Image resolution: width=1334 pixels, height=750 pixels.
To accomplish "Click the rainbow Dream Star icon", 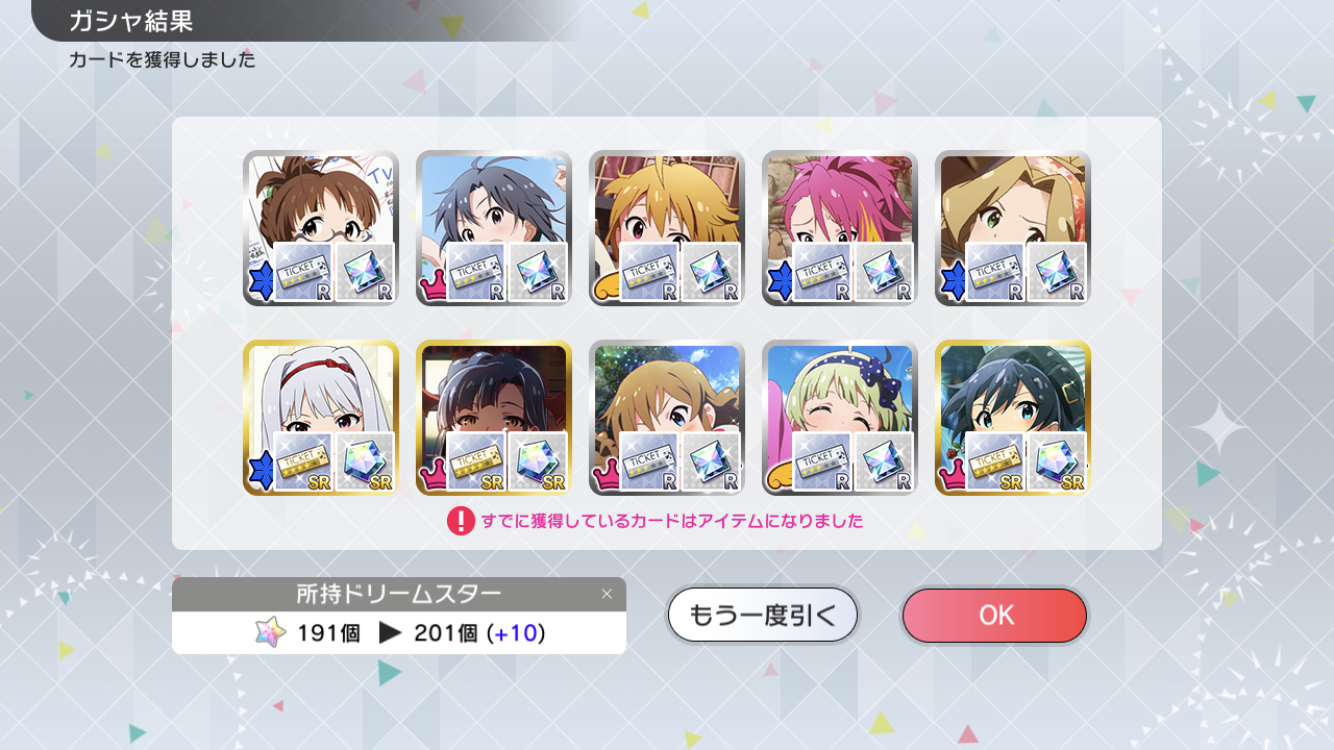I will click(270, 632).
